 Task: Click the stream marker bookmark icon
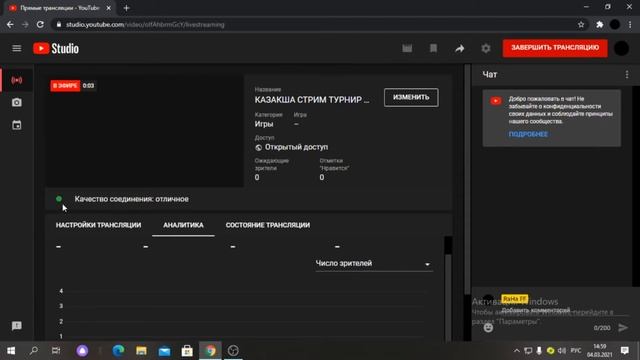click(433, 49)
